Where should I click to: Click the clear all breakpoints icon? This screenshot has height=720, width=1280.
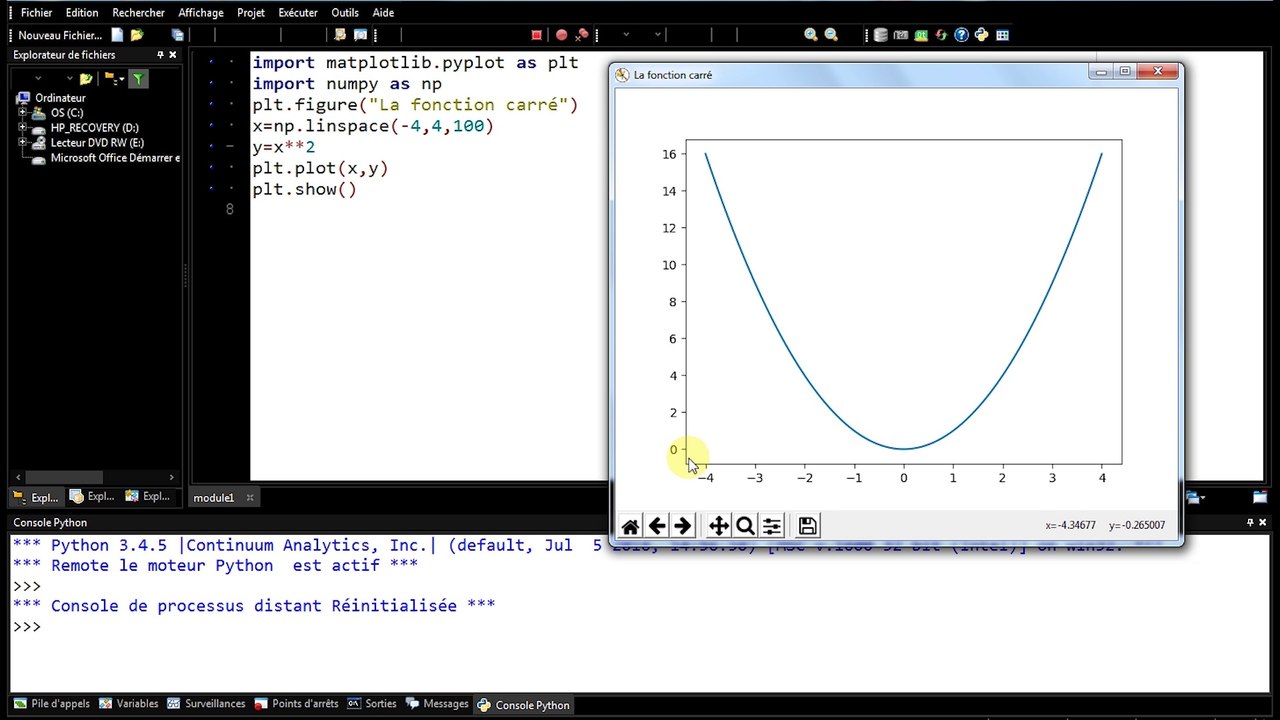click(x=582, y=35)
